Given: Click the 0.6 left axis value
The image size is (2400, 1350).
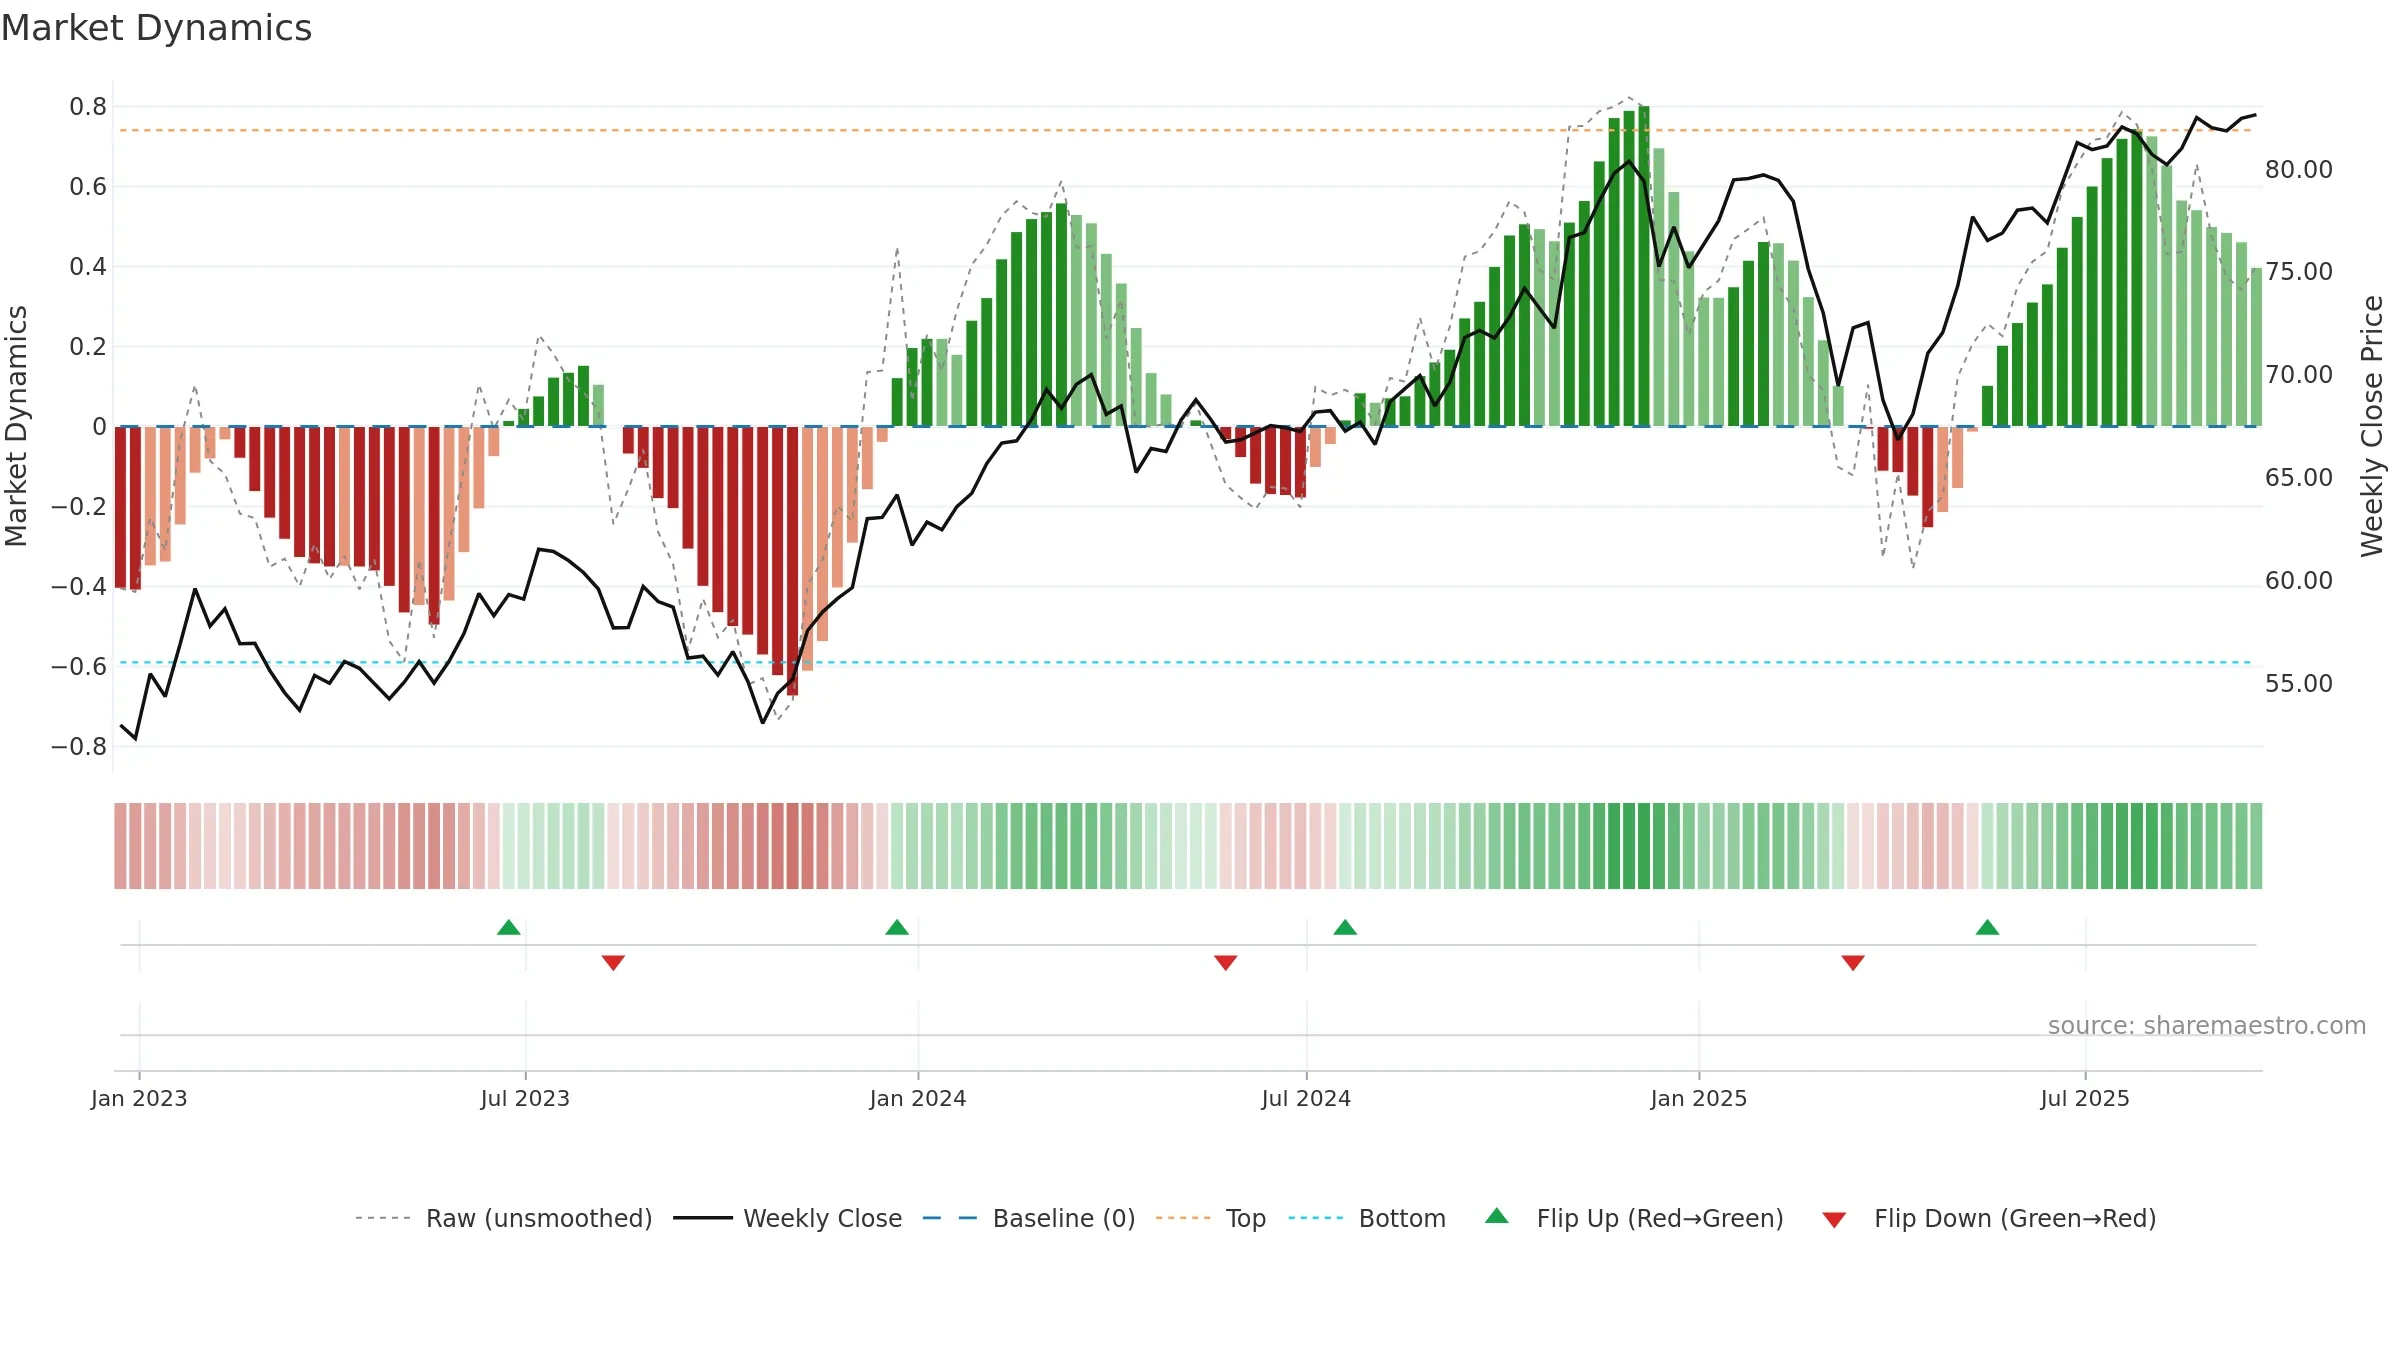Looking at the screenshot, I should pos(88,187).
